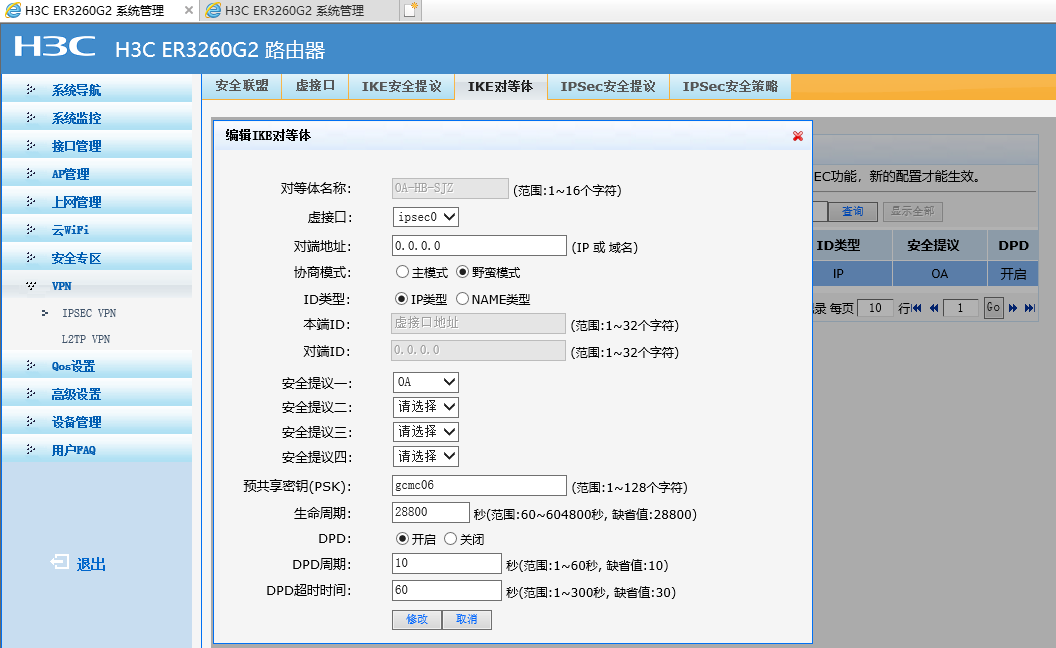Select 主模式 negotiation mode
This screenshot has width=1056, height=648.
tap(403, 272)
